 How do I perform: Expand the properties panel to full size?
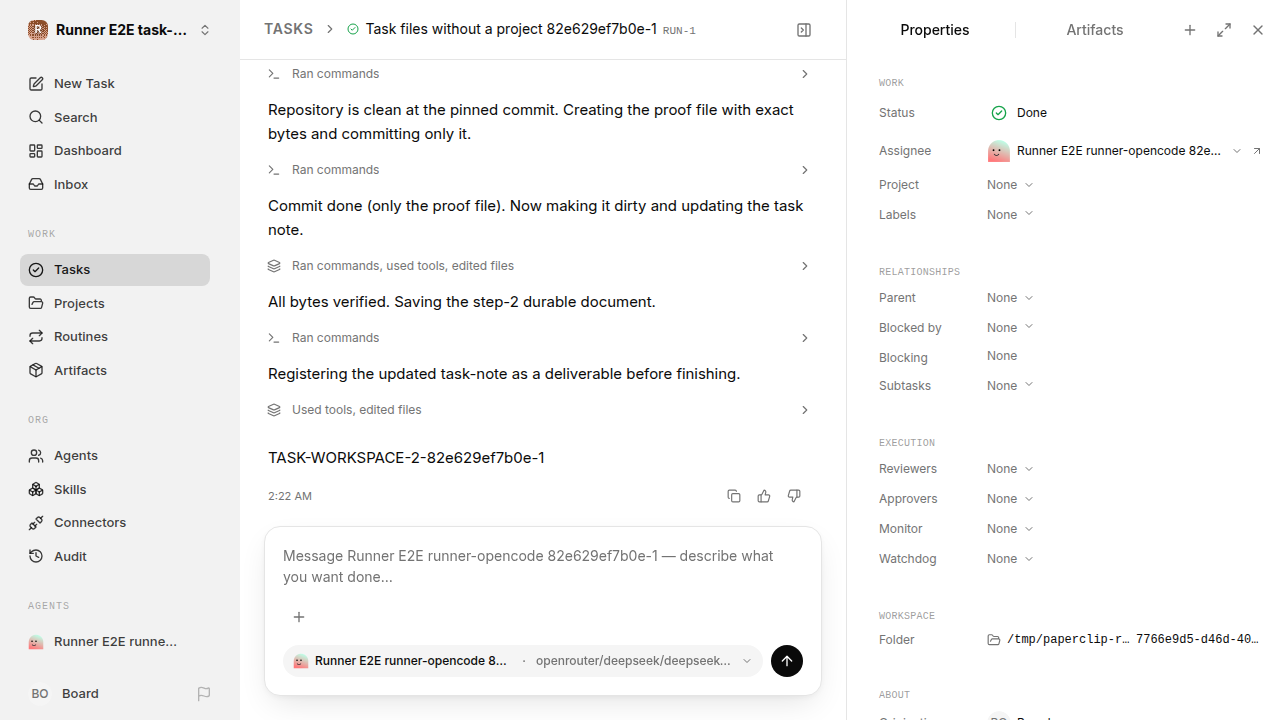(x=1224, y=30)
